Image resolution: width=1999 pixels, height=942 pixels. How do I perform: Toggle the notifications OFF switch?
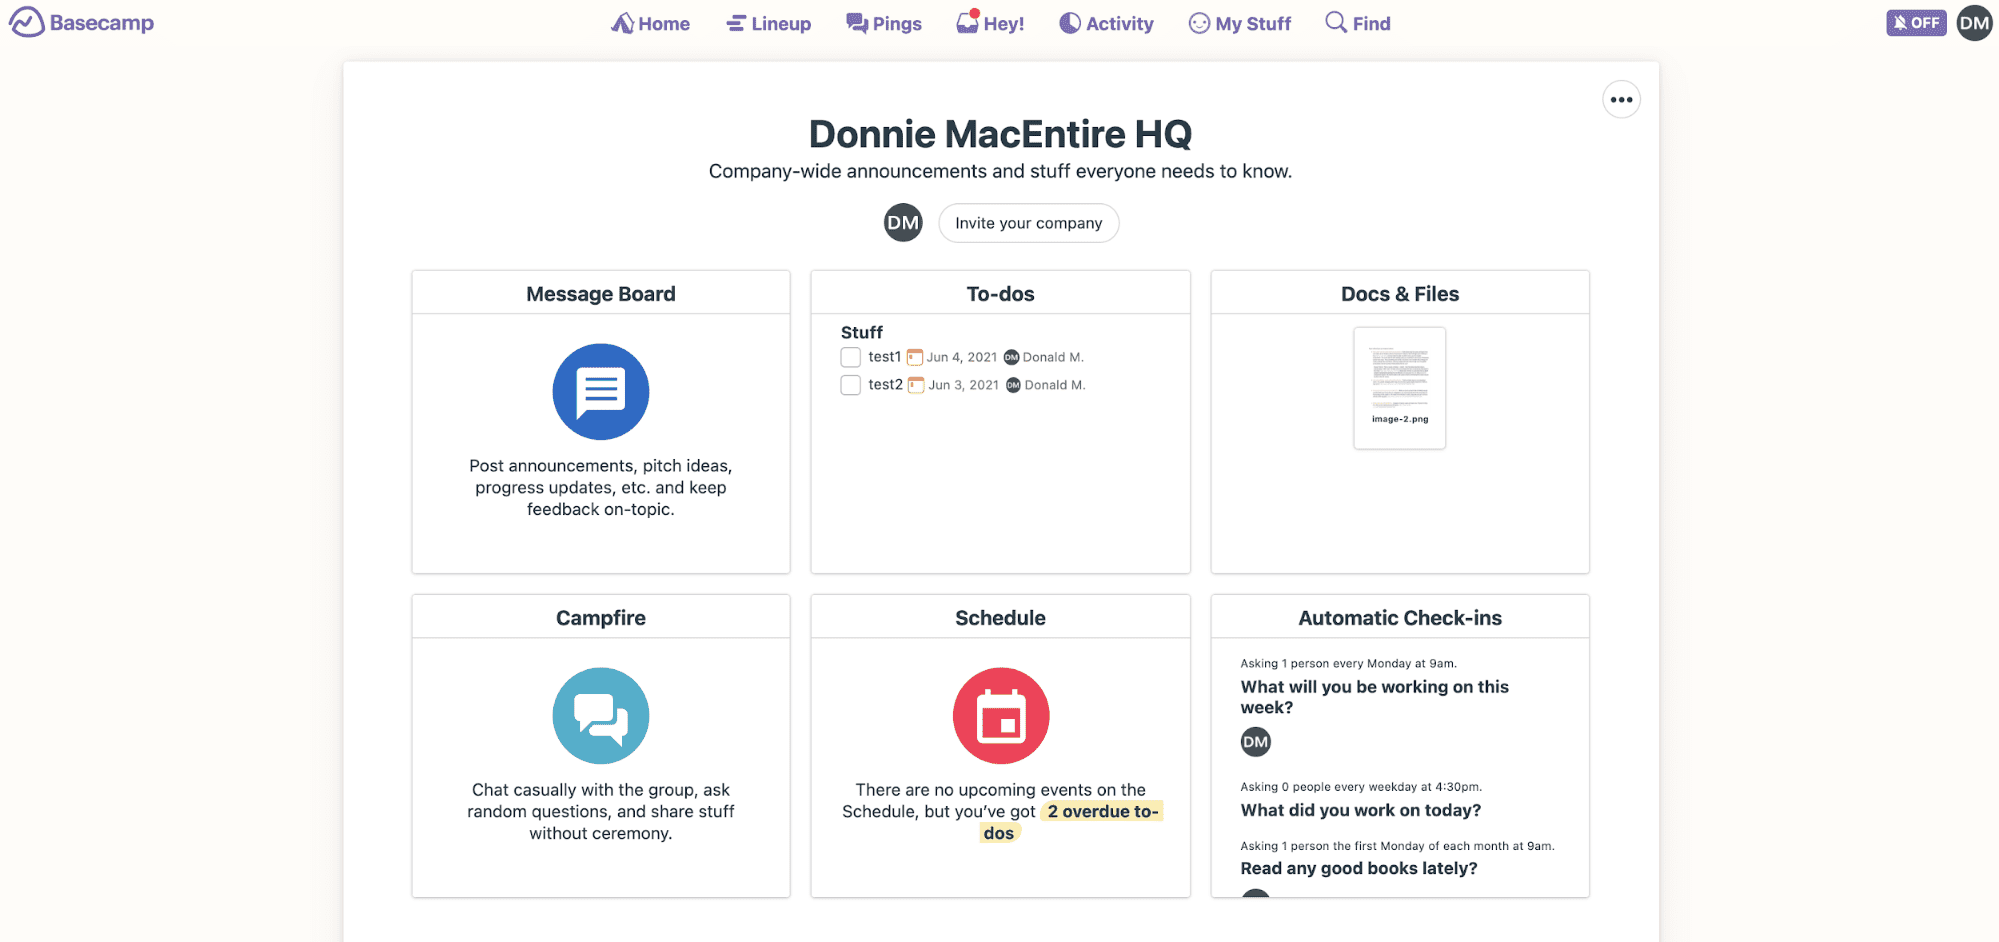1916,23
